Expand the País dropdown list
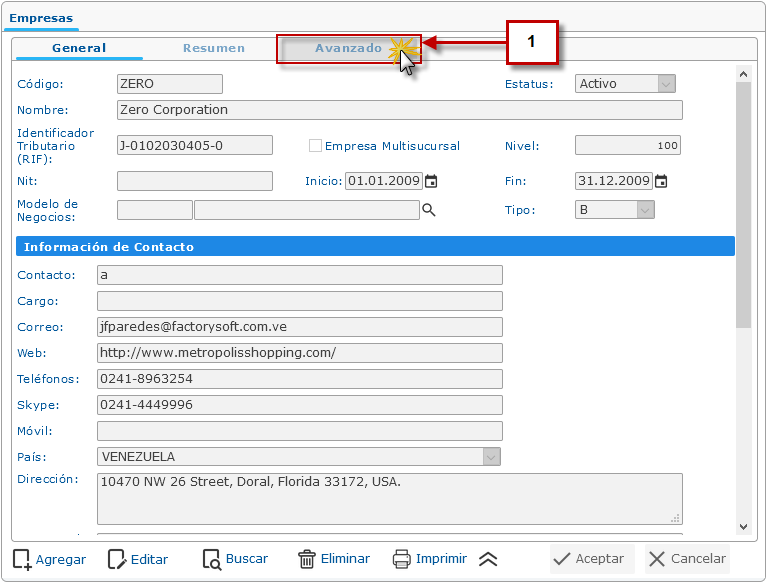The image size is (767, 583). click(x=491, y=457)
